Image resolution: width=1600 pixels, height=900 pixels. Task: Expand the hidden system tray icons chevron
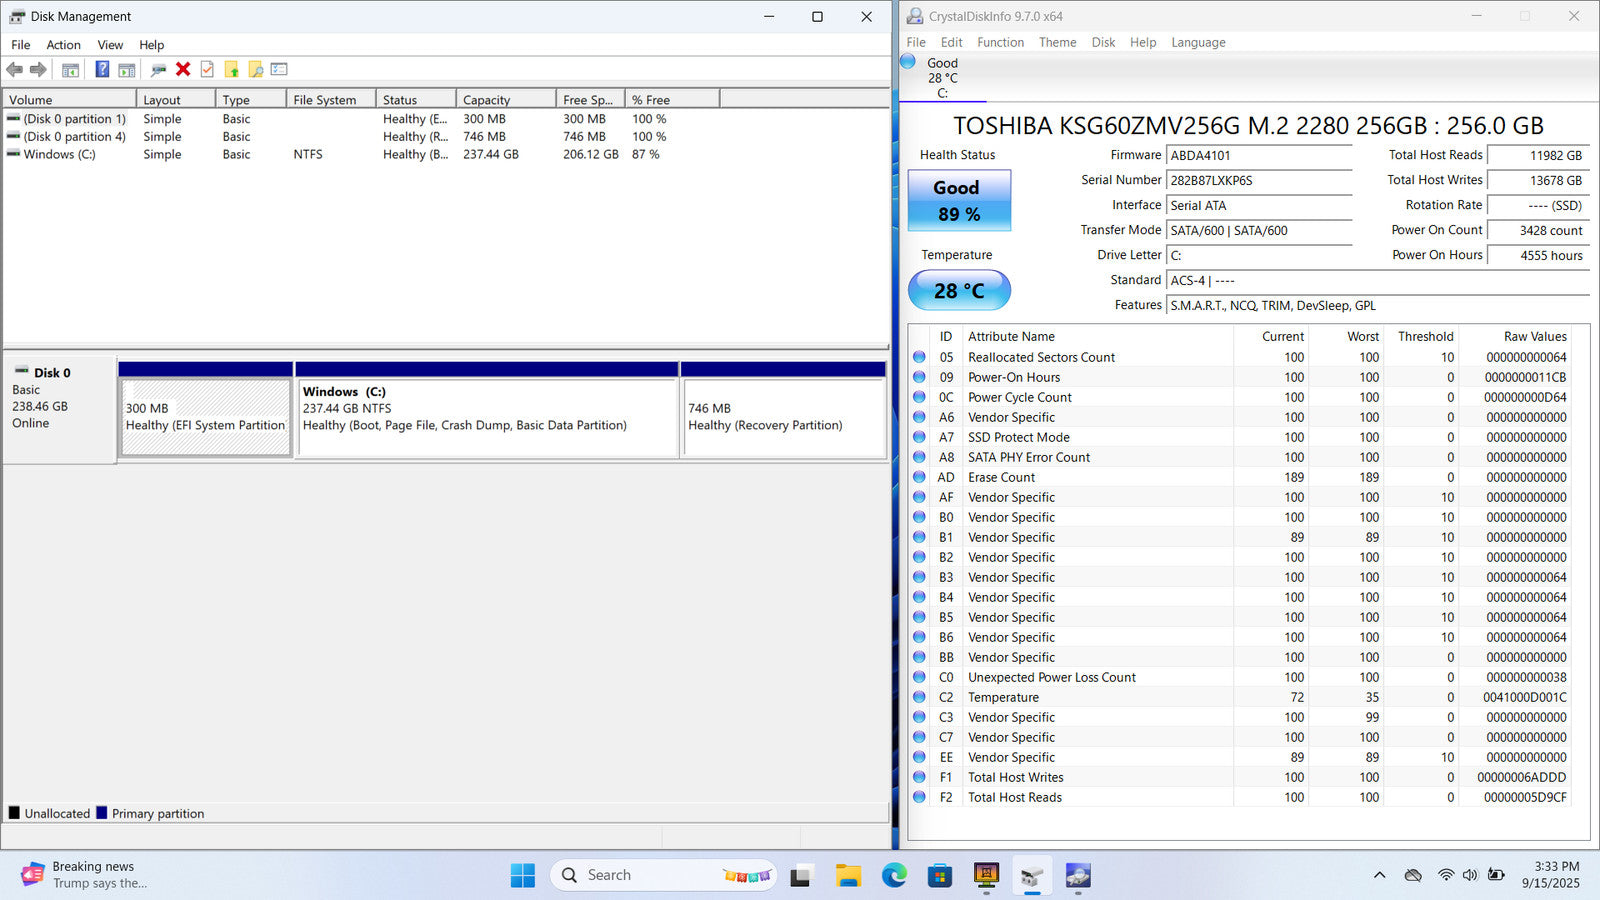pos(1379,875)
